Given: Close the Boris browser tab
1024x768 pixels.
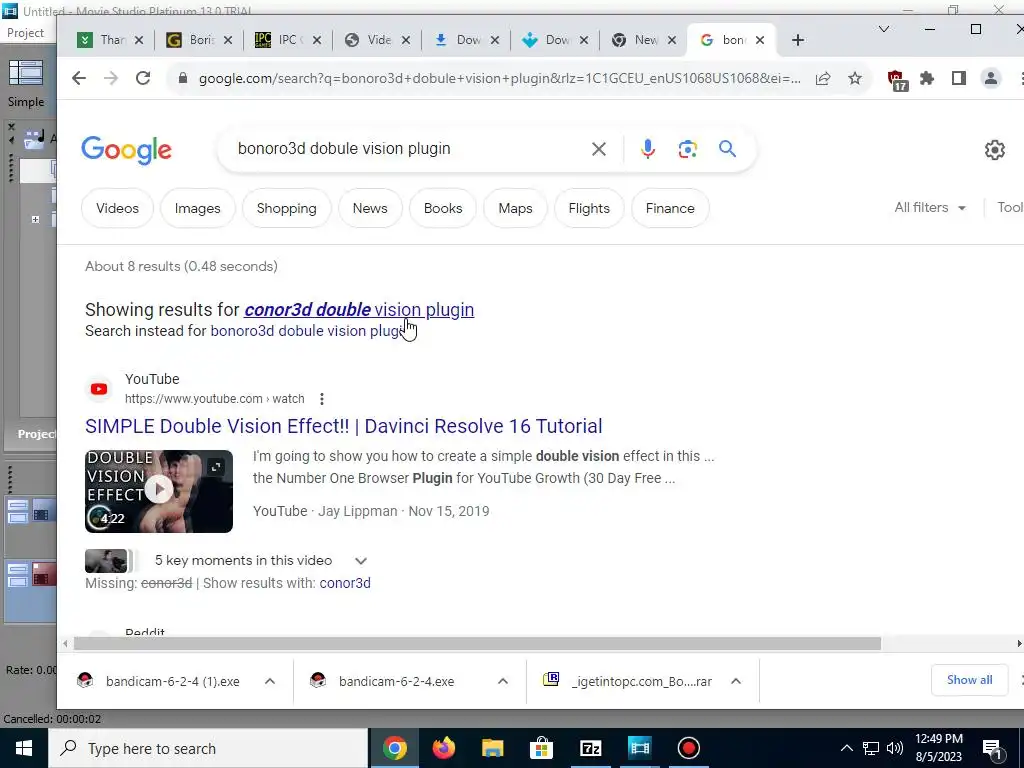Looking at the screenshot, I should pos(227,40).
